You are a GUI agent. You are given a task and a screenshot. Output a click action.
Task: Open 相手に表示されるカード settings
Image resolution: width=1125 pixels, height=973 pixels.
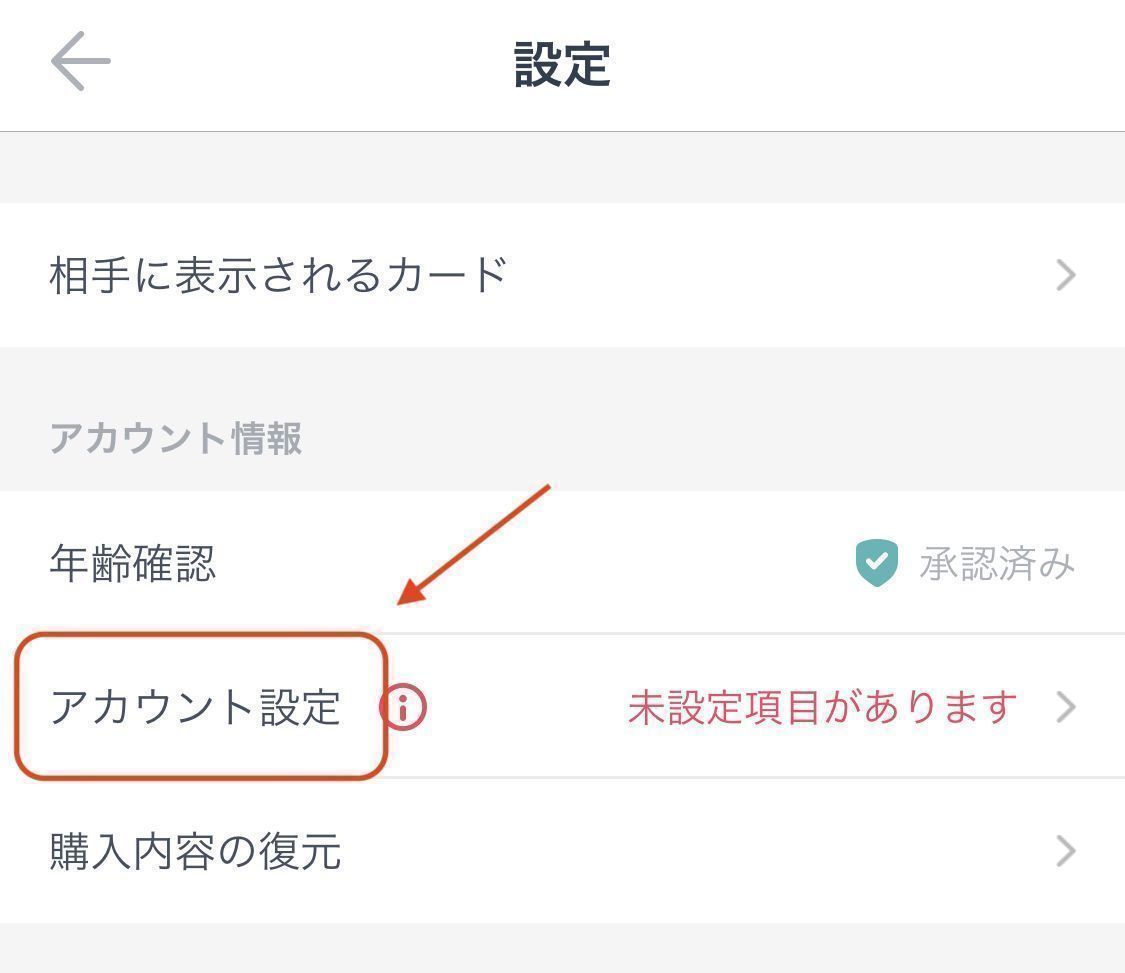[x=278, y=275]
